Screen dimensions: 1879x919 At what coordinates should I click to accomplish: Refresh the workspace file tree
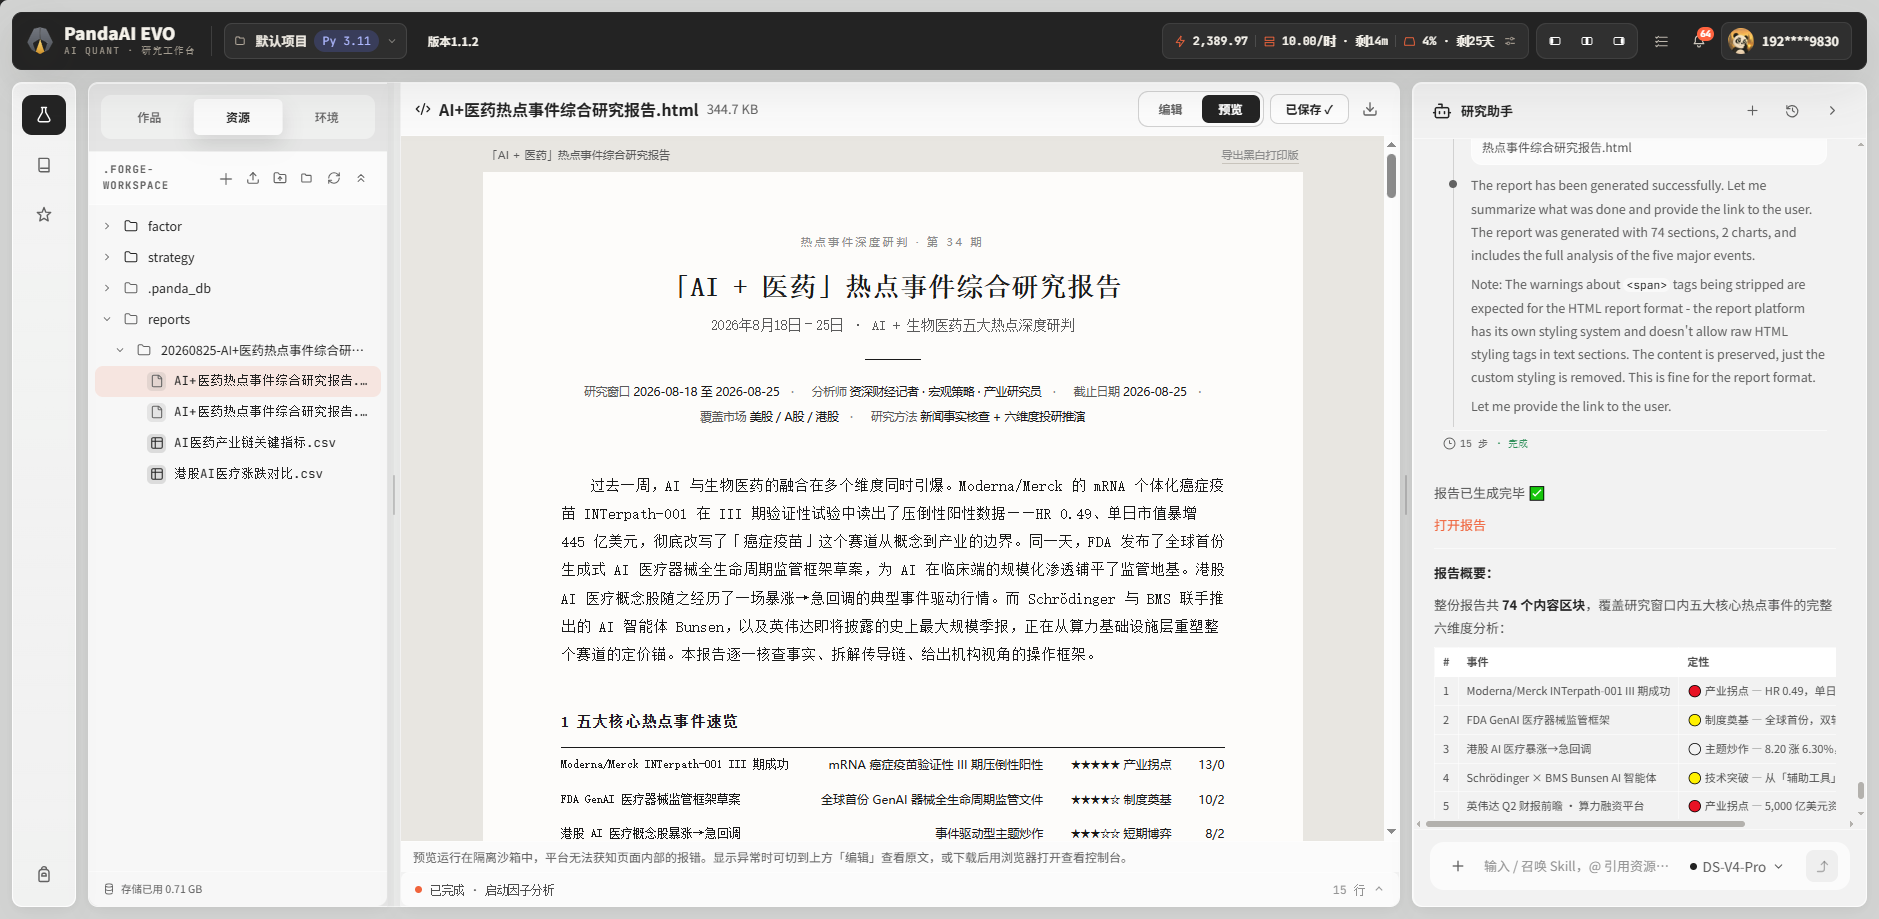(x=334, y=178)
